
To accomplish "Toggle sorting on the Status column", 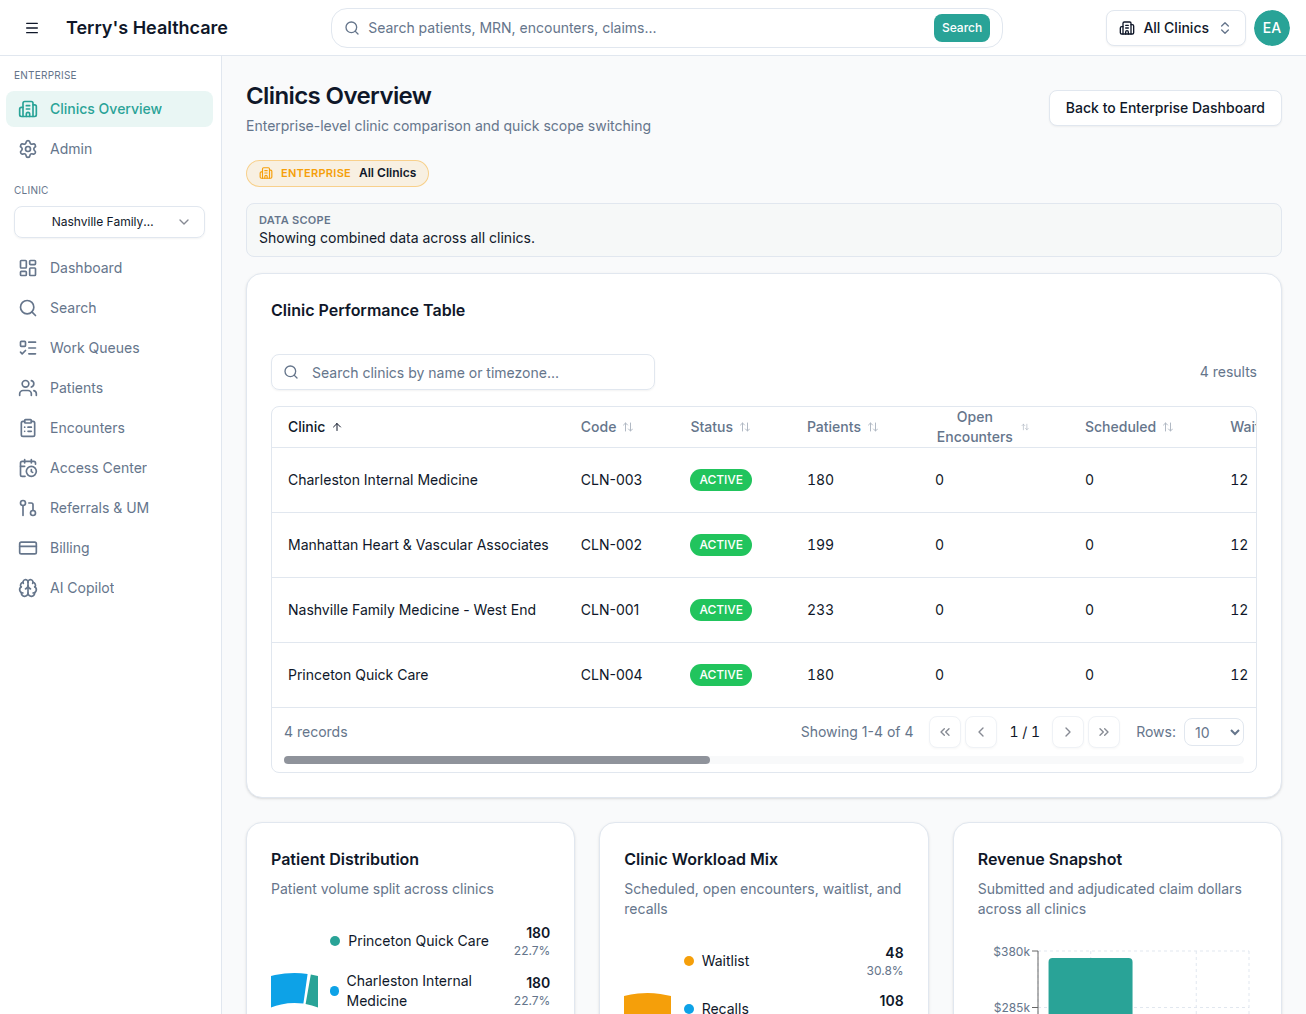I will 719,426.
